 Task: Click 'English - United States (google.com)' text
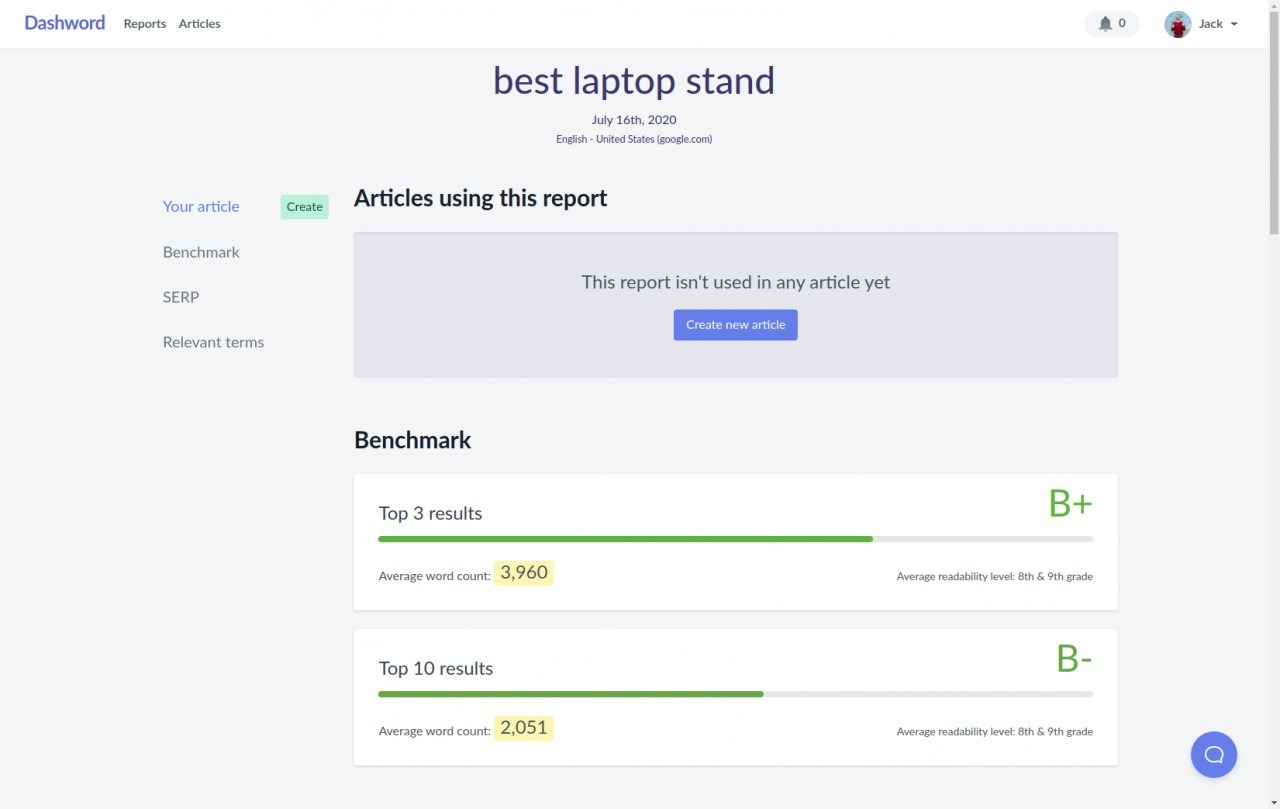pos(634,139)
